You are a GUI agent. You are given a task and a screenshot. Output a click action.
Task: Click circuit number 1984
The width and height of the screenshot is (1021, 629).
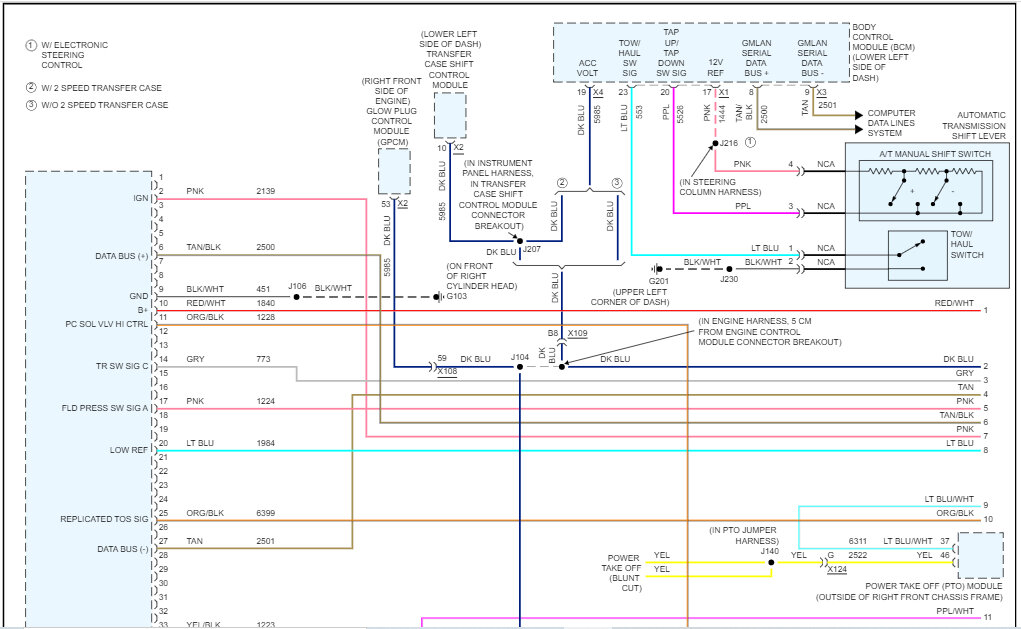(266, 443)
